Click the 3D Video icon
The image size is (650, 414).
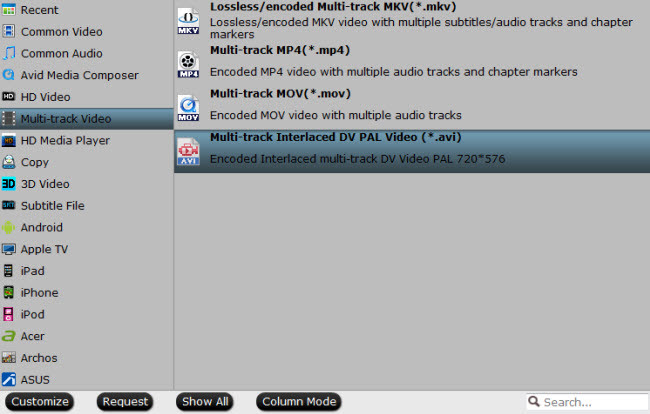point(8,184)
